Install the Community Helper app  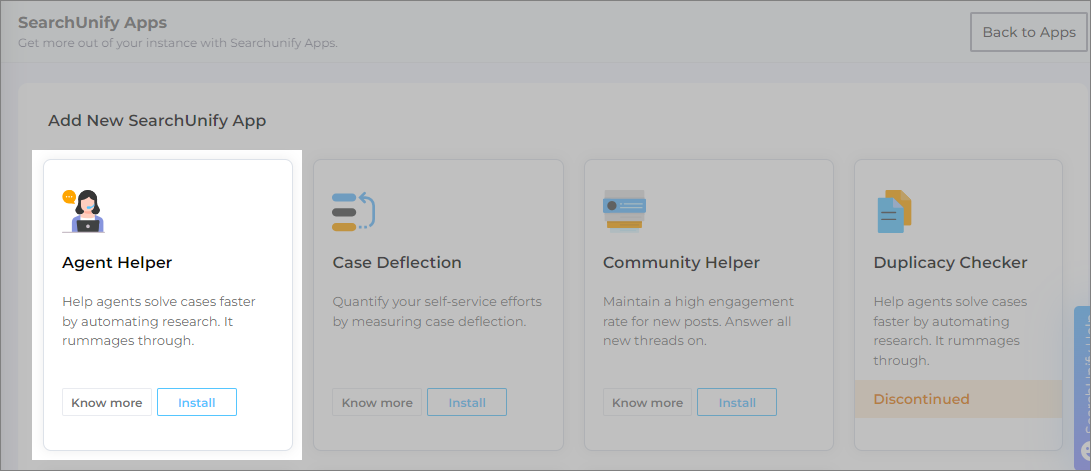click(x=737, y=402)
